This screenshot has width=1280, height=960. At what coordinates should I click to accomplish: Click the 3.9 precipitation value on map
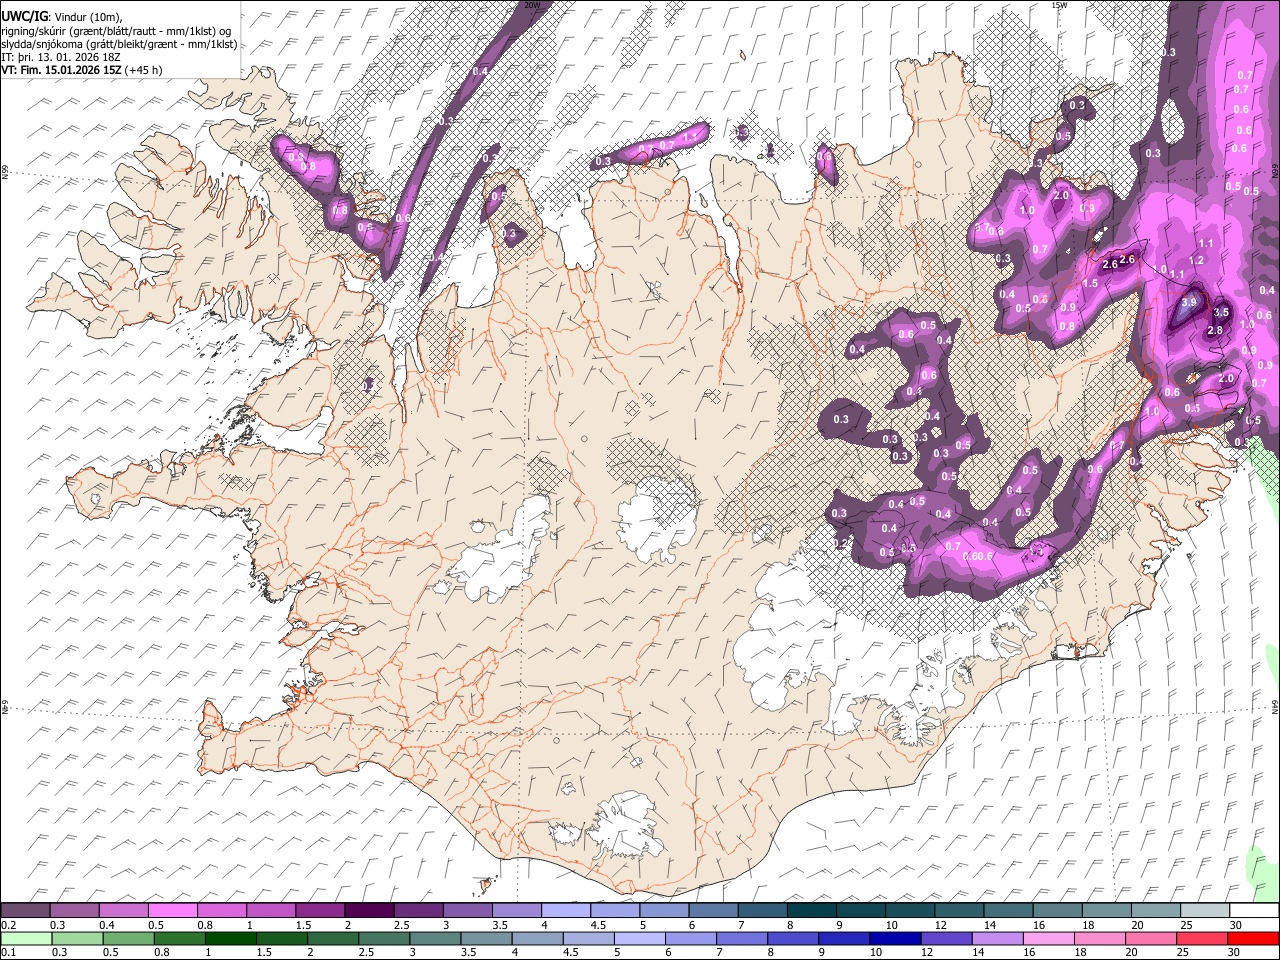point(1189,302)
